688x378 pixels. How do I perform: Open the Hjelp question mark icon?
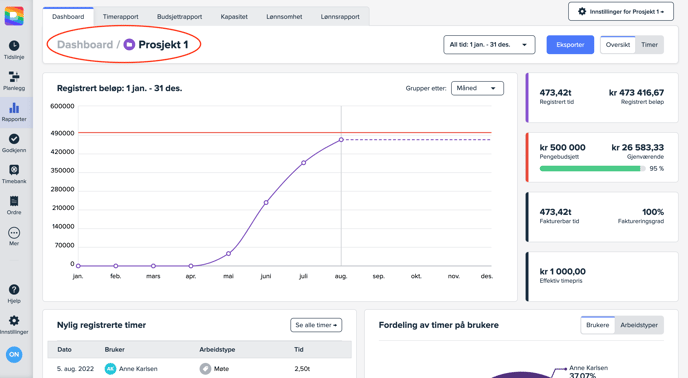pyautogui.click(x=14, y=290)
